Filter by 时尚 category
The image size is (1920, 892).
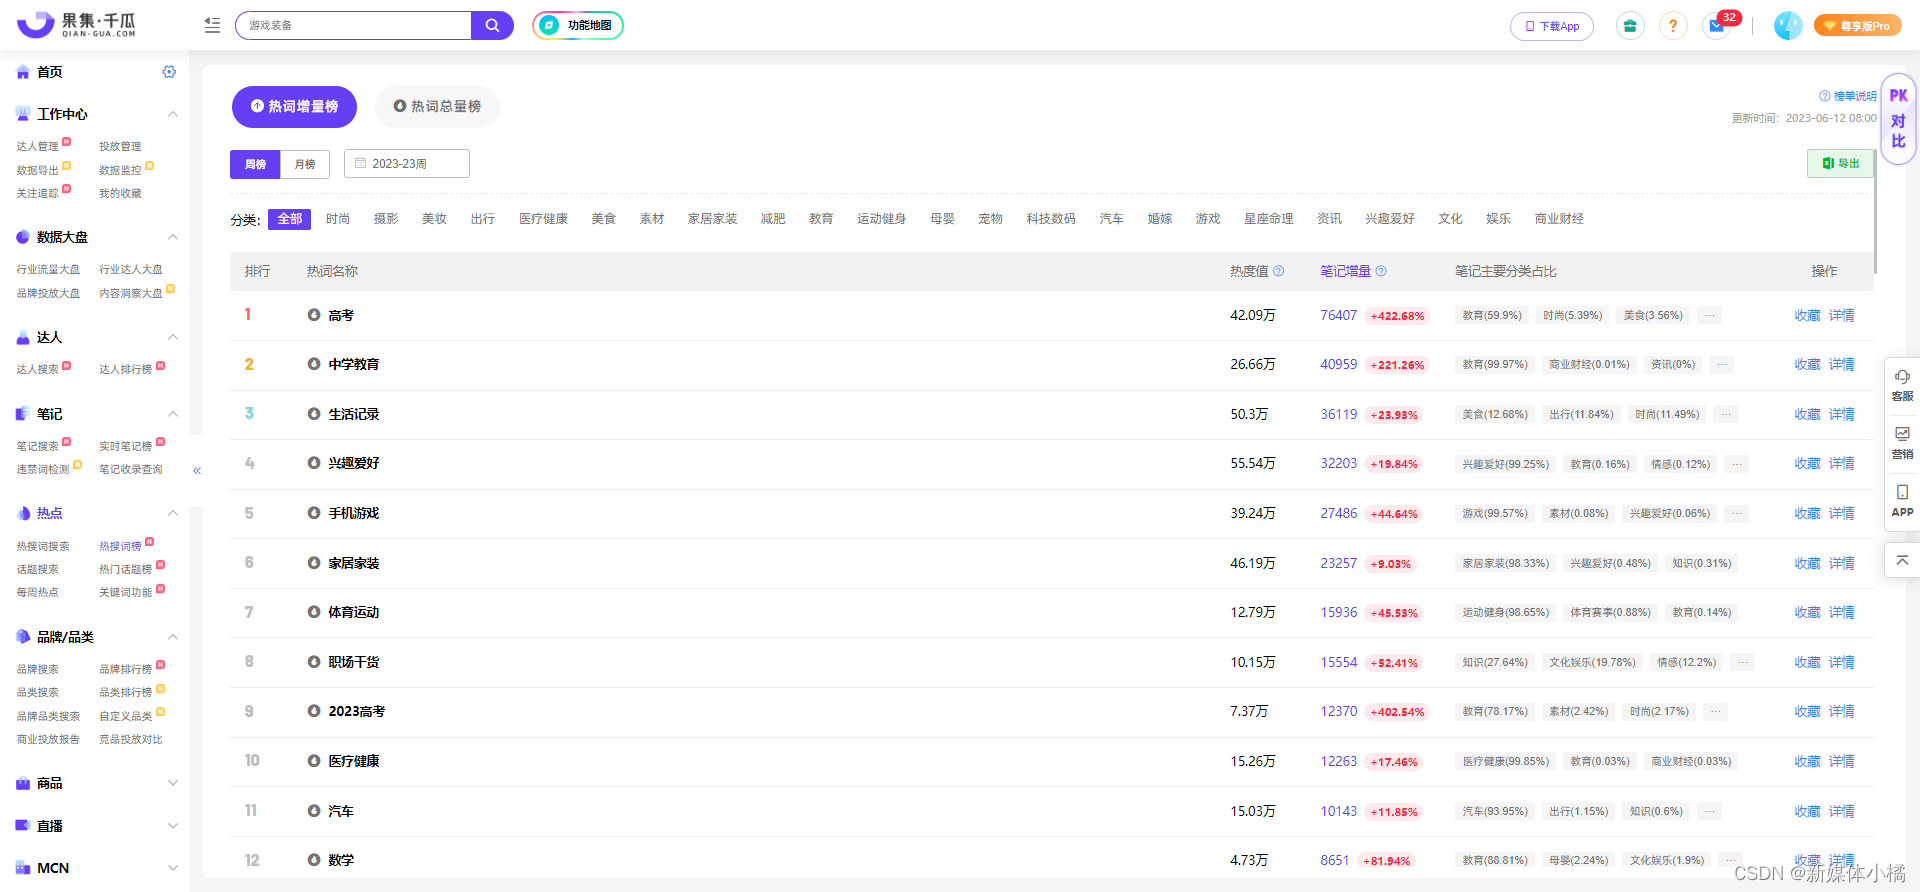(x=338, y=219)
